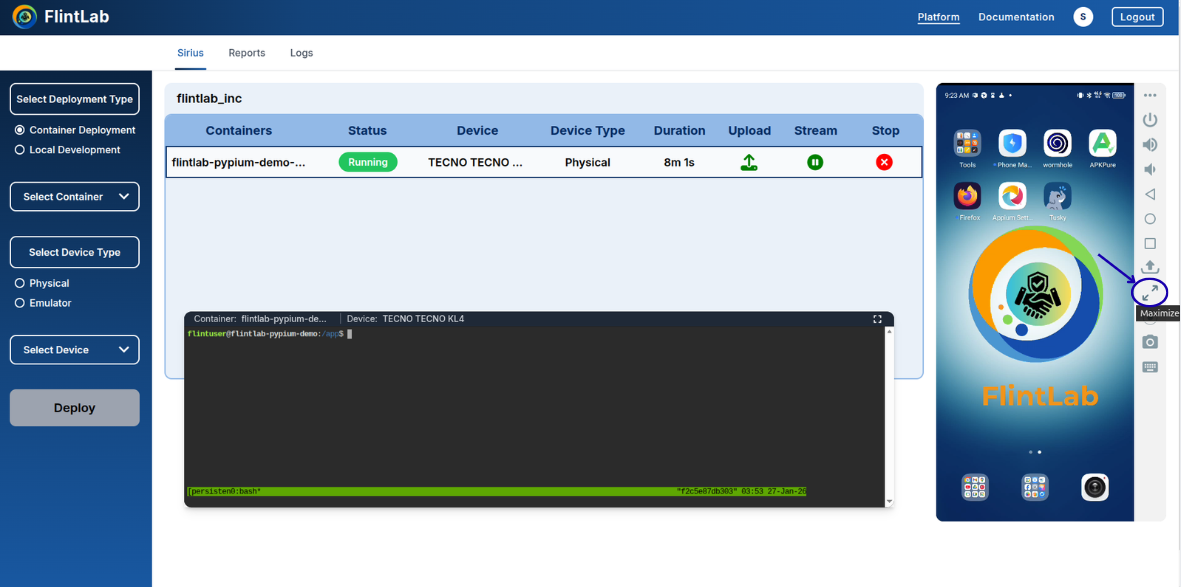Expand the terminal to fullscreen
Viewport: 1181px width, 587px height.
(877, 319)
